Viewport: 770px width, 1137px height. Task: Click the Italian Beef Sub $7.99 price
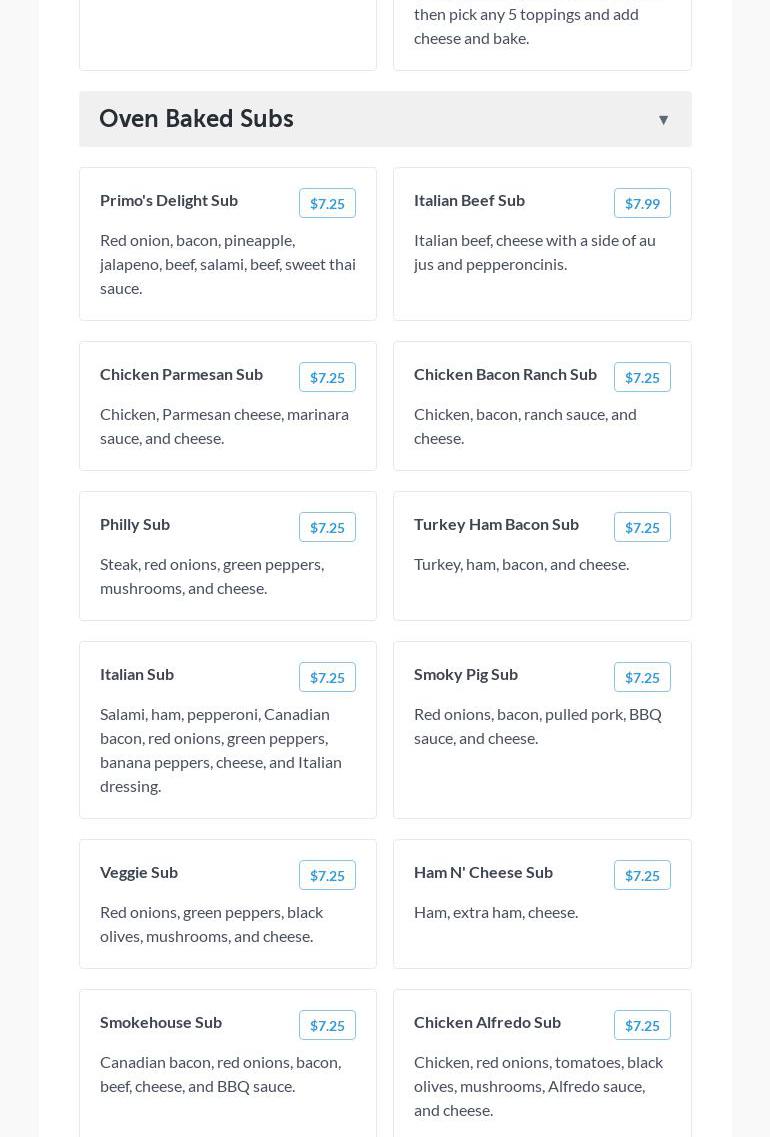tap(642, 203)
